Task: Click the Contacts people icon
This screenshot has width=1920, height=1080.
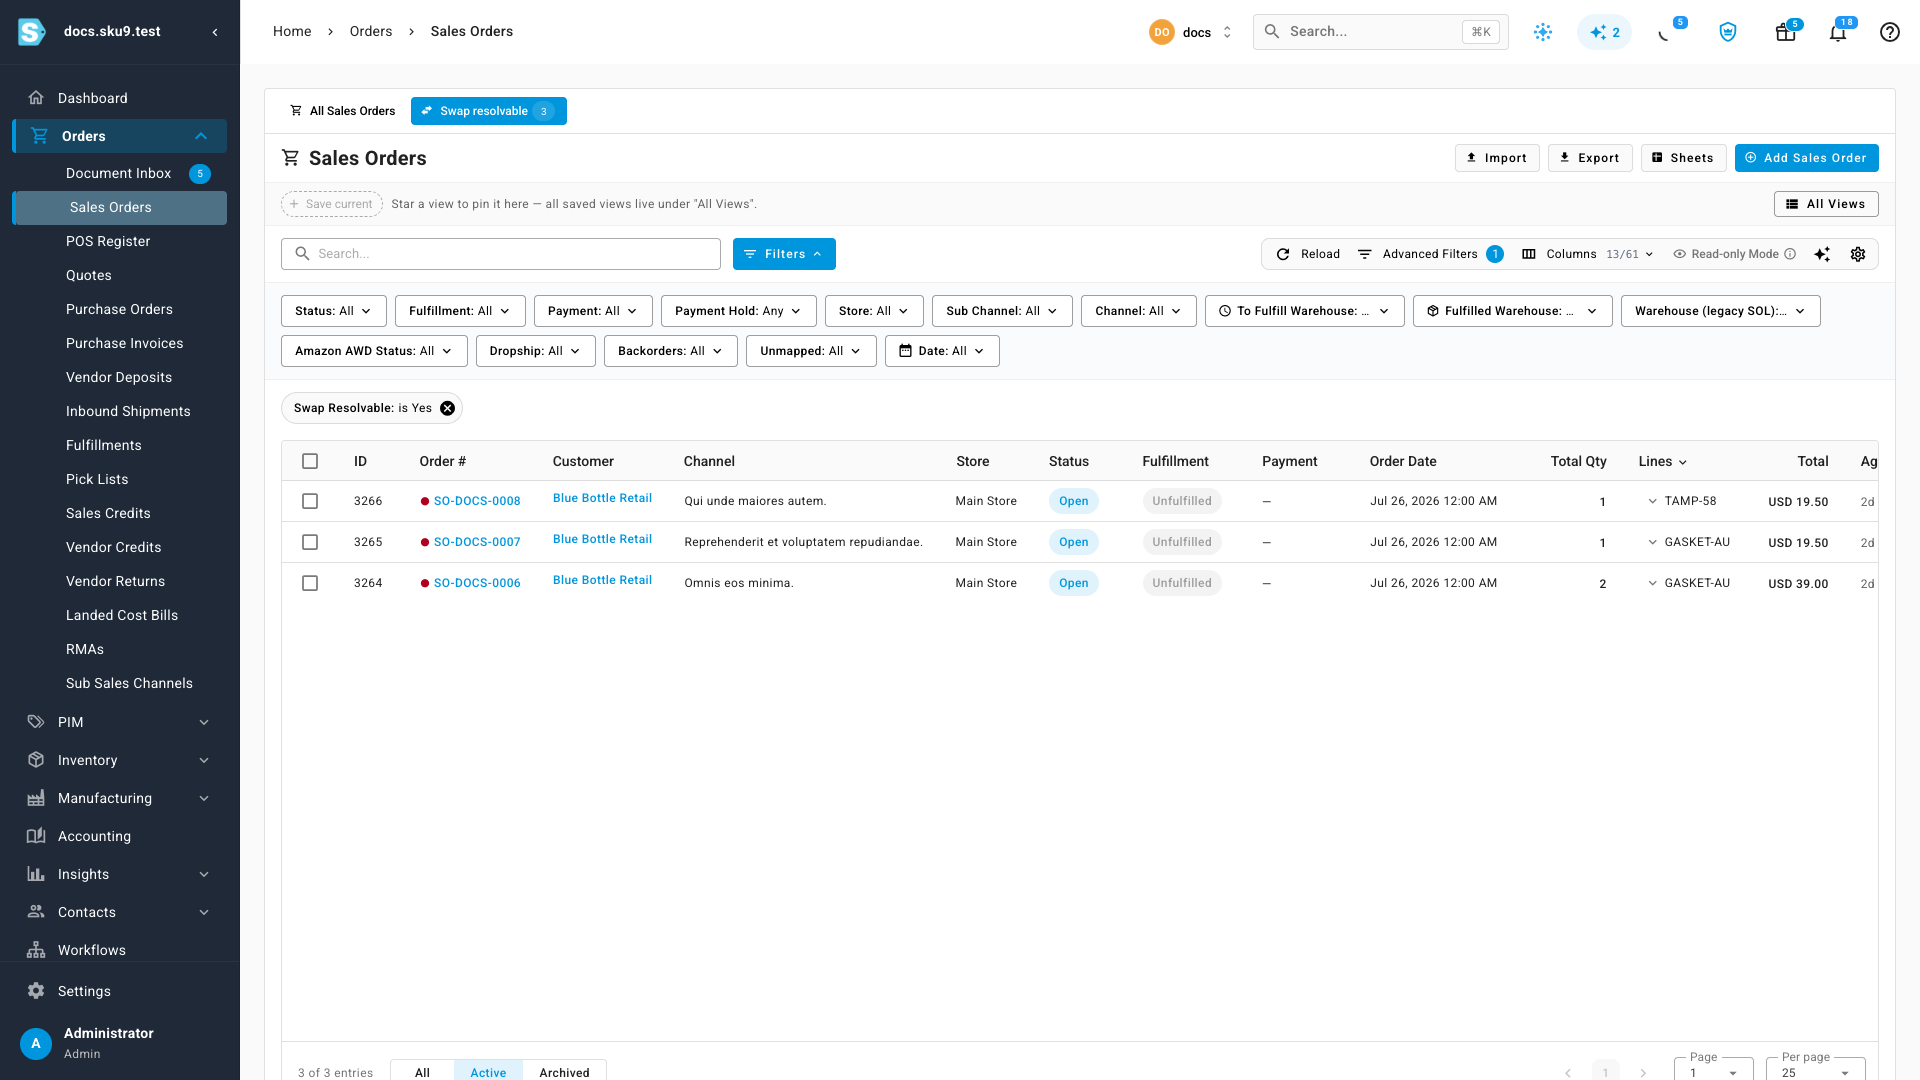Action: pyautogui.click(x=36, y=912)
